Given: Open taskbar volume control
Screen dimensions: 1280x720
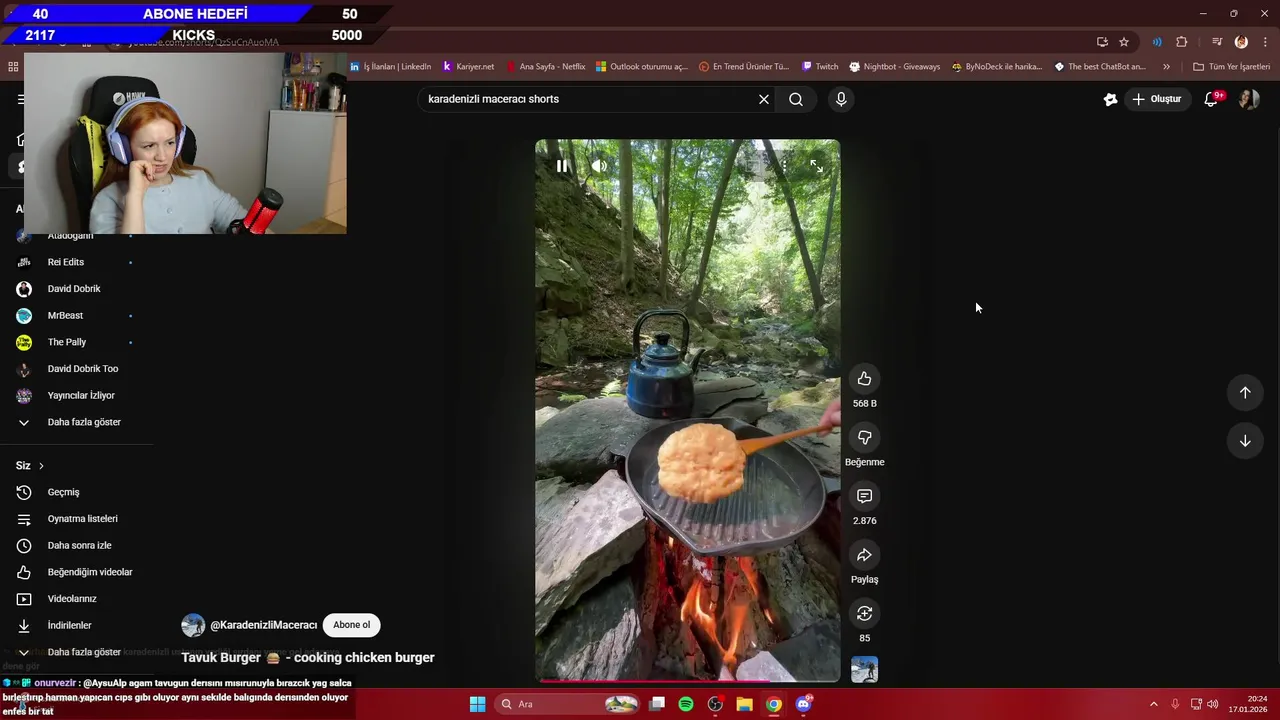Looking at the screenshot, I should click(x=1213, y=704).
